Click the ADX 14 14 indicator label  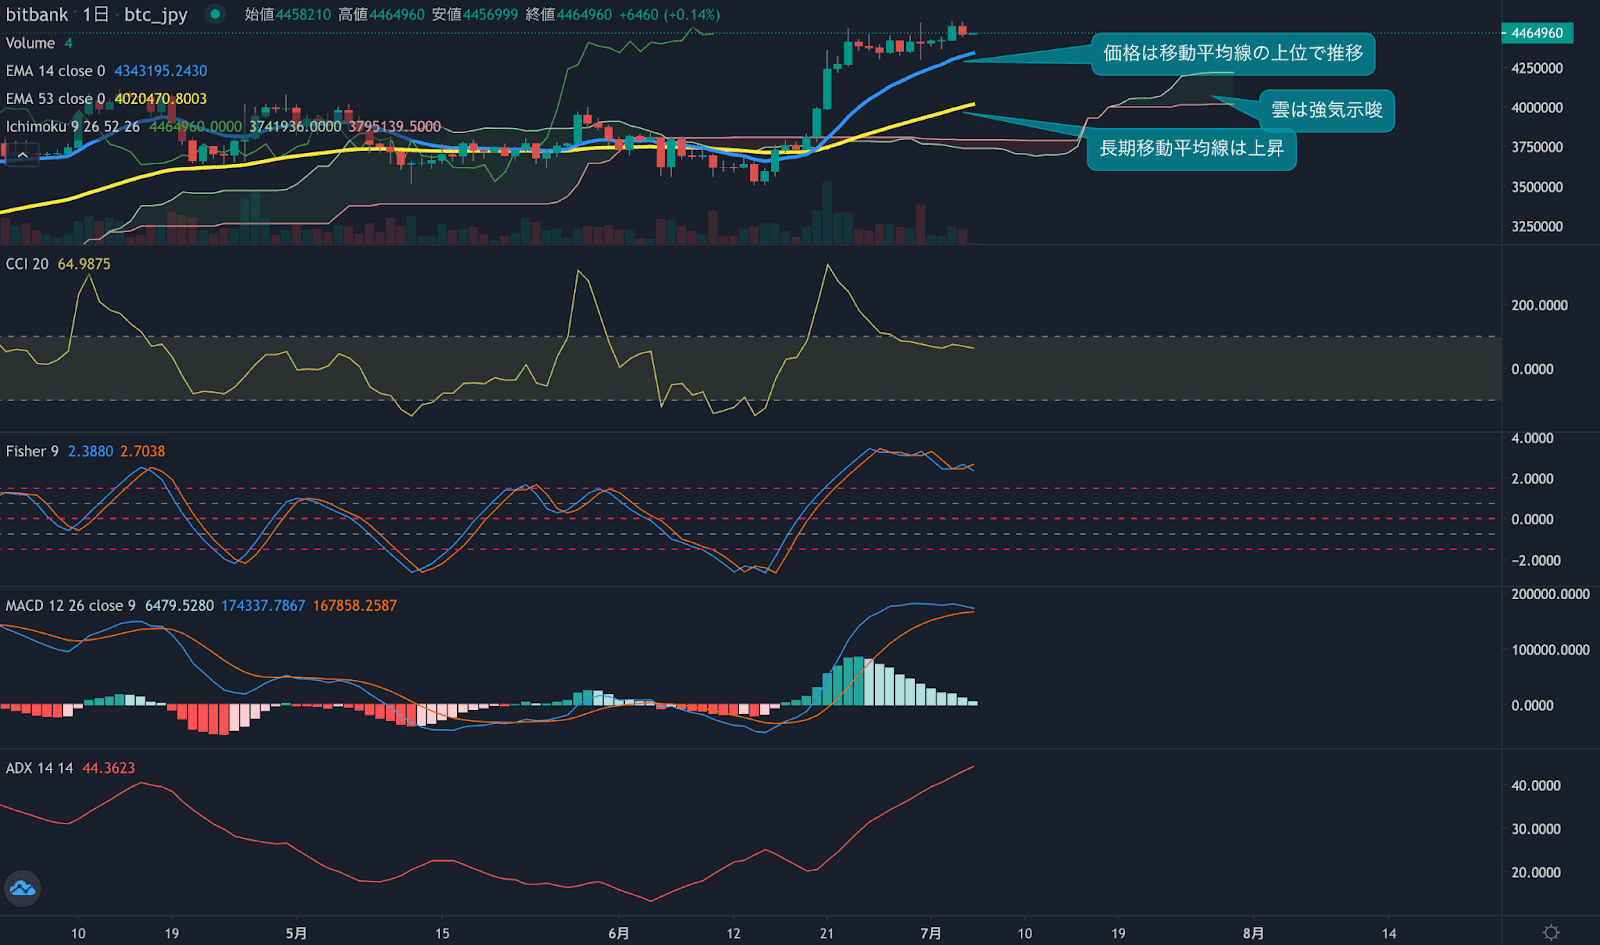pyautogui.click(x=39, y=768)
